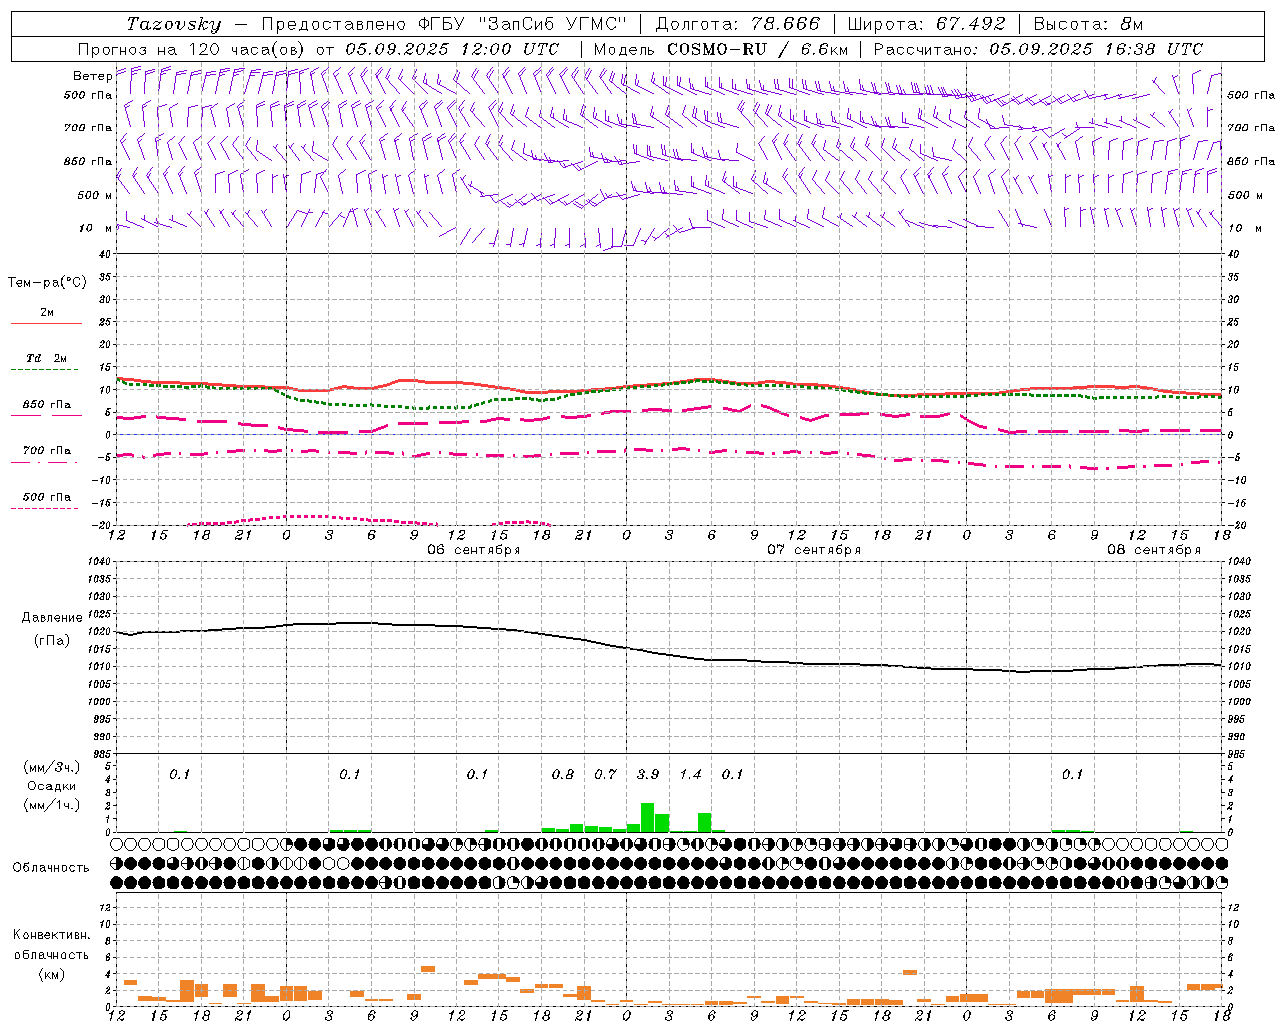1280x1024 pixels.
Task: Click the "06 сентября" date label
Action: coord(474,550)
